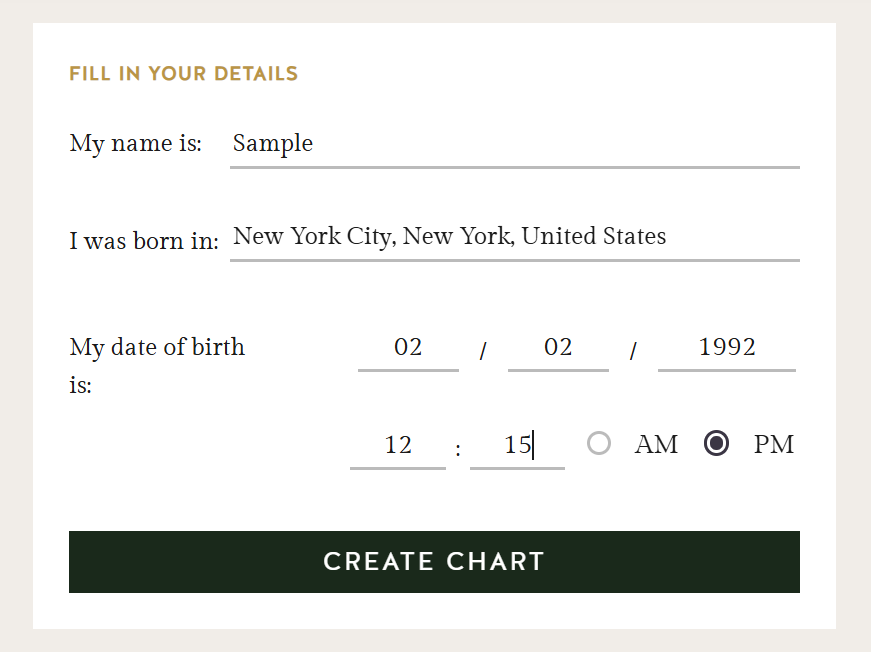
Task: Click the slash between the two 02 fields
Action: 483,350
